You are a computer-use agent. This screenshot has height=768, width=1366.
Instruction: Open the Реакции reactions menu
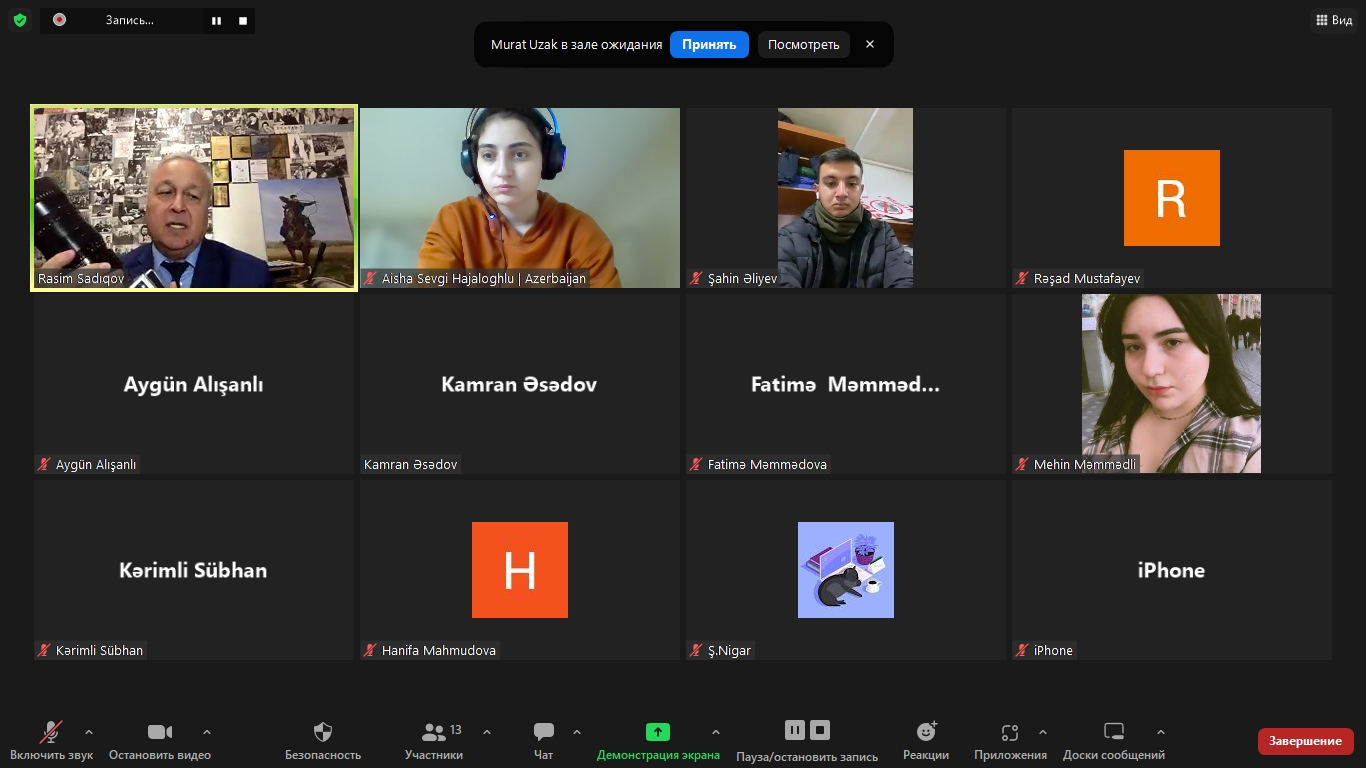click(x=926, y=740)
